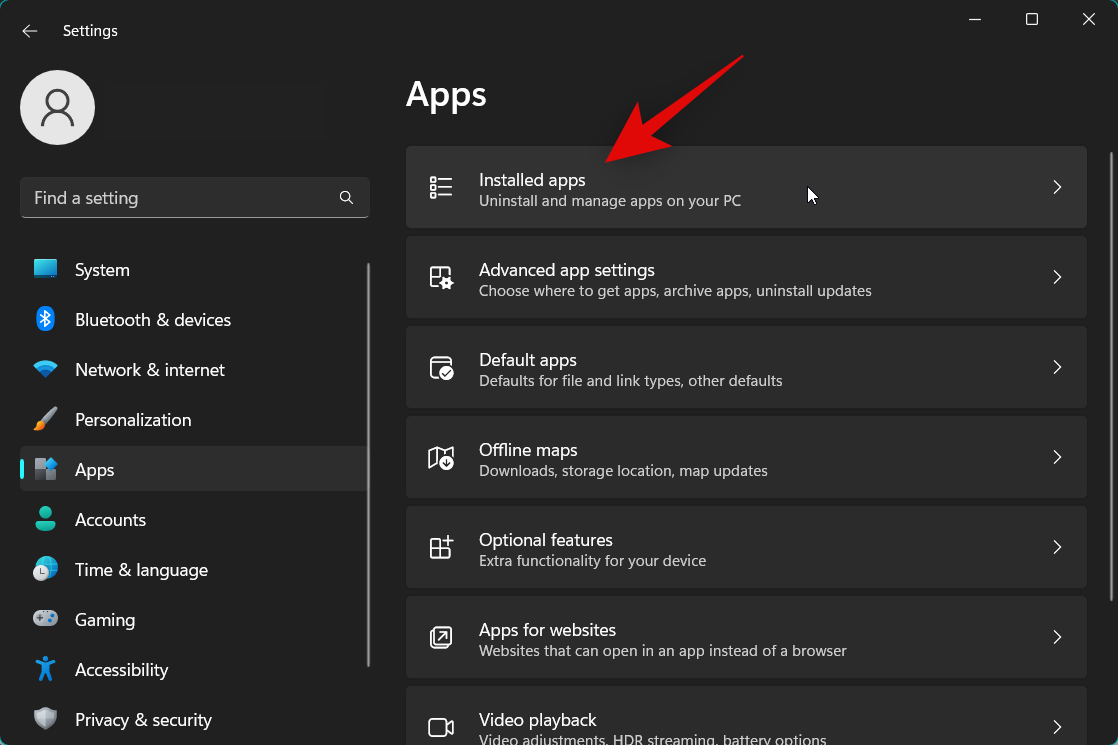Open Personalization via the paintbrush icon
The image size is (1118, 745).
tap(46, 419)
